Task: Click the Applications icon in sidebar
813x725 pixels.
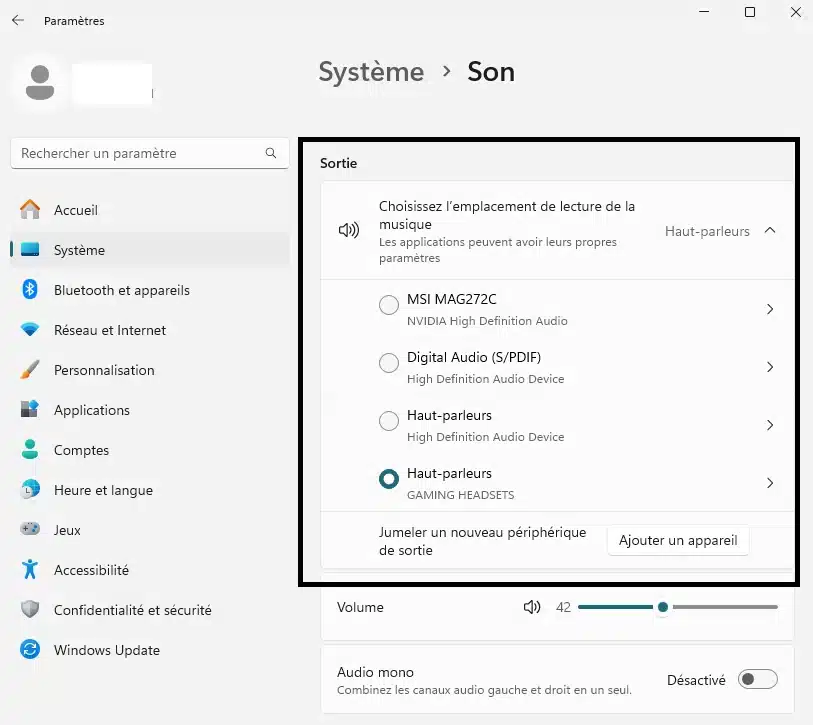Action: point(30,409)
